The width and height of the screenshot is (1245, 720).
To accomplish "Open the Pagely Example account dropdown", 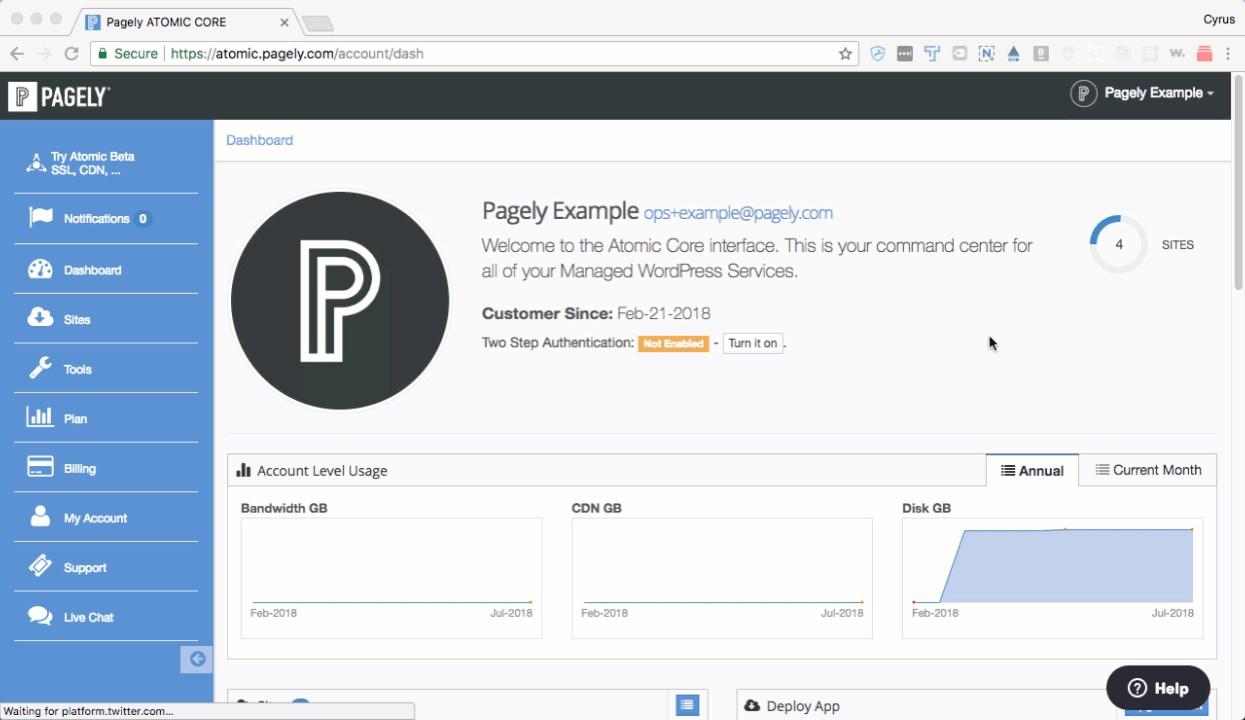I will tap(1143, 94).
